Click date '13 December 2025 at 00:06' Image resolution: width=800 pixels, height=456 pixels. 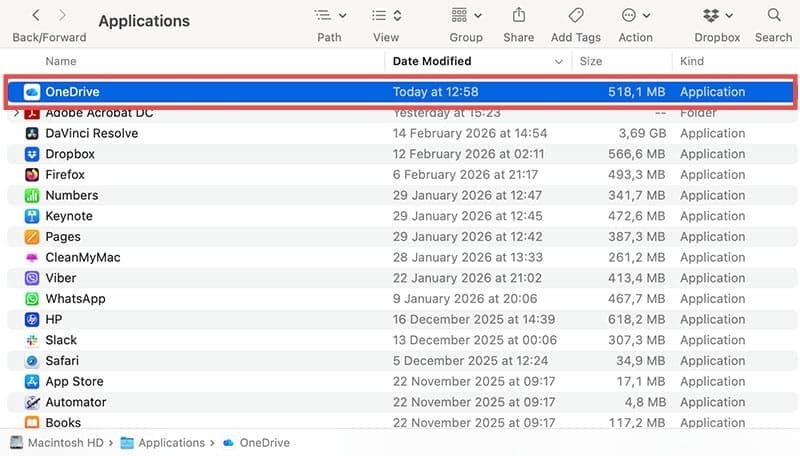474,340
